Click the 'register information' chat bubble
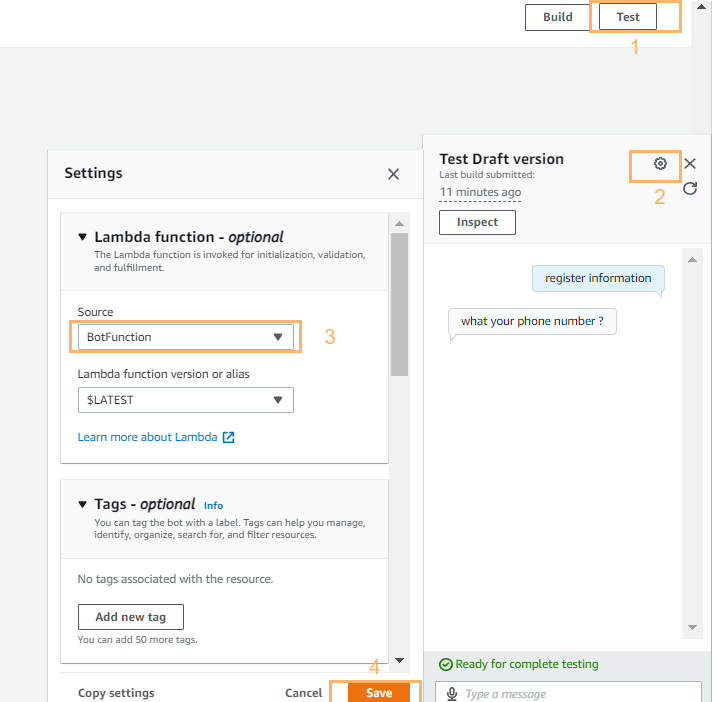 [598, 278]
